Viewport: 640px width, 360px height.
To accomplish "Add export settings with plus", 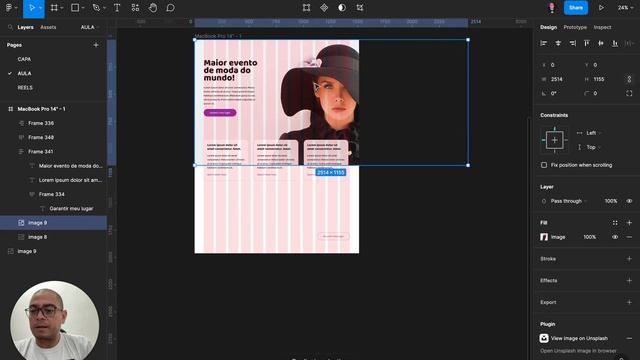I will click(x=629, y=302).
